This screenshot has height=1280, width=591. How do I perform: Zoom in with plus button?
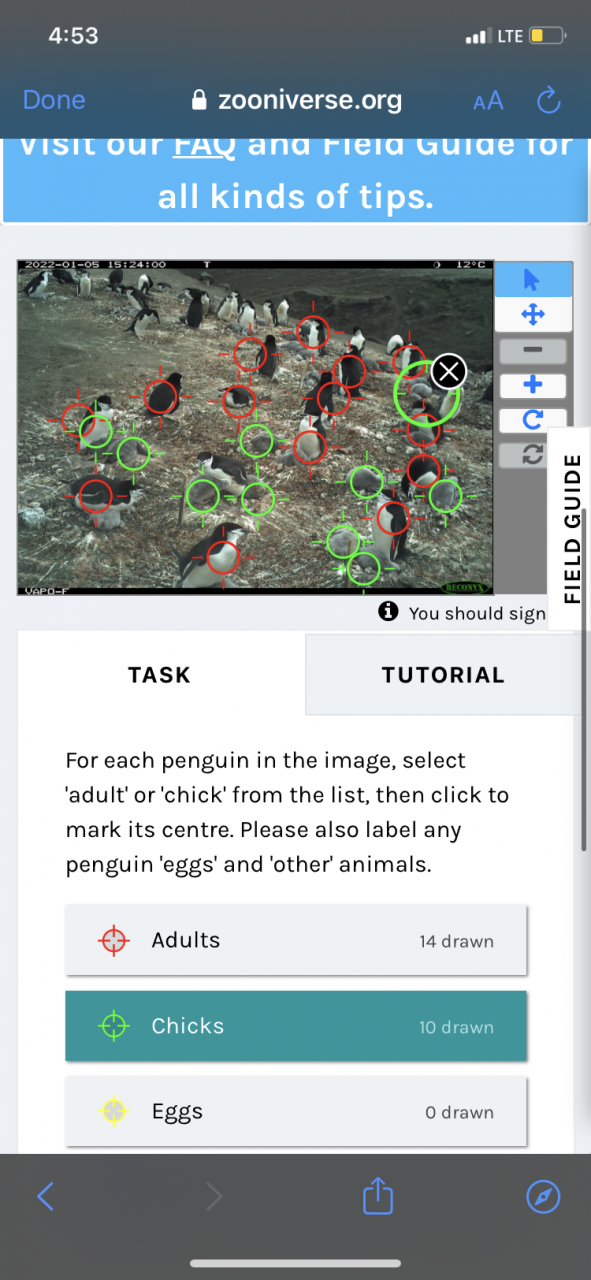click(x=532, y=385)
